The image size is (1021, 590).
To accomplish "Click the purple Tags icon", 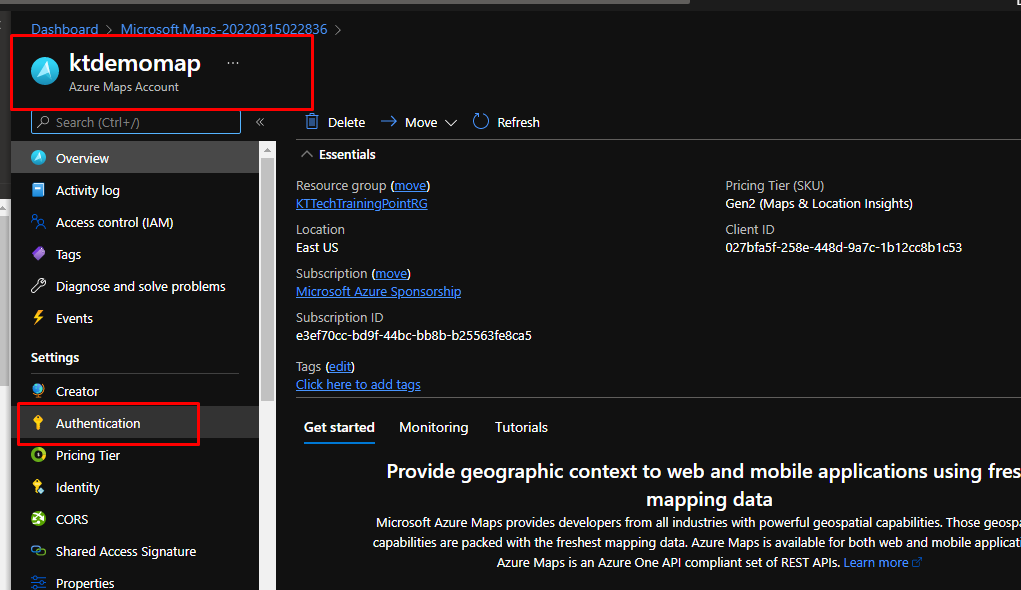I will pyautogui.click(x=38, y=253).
